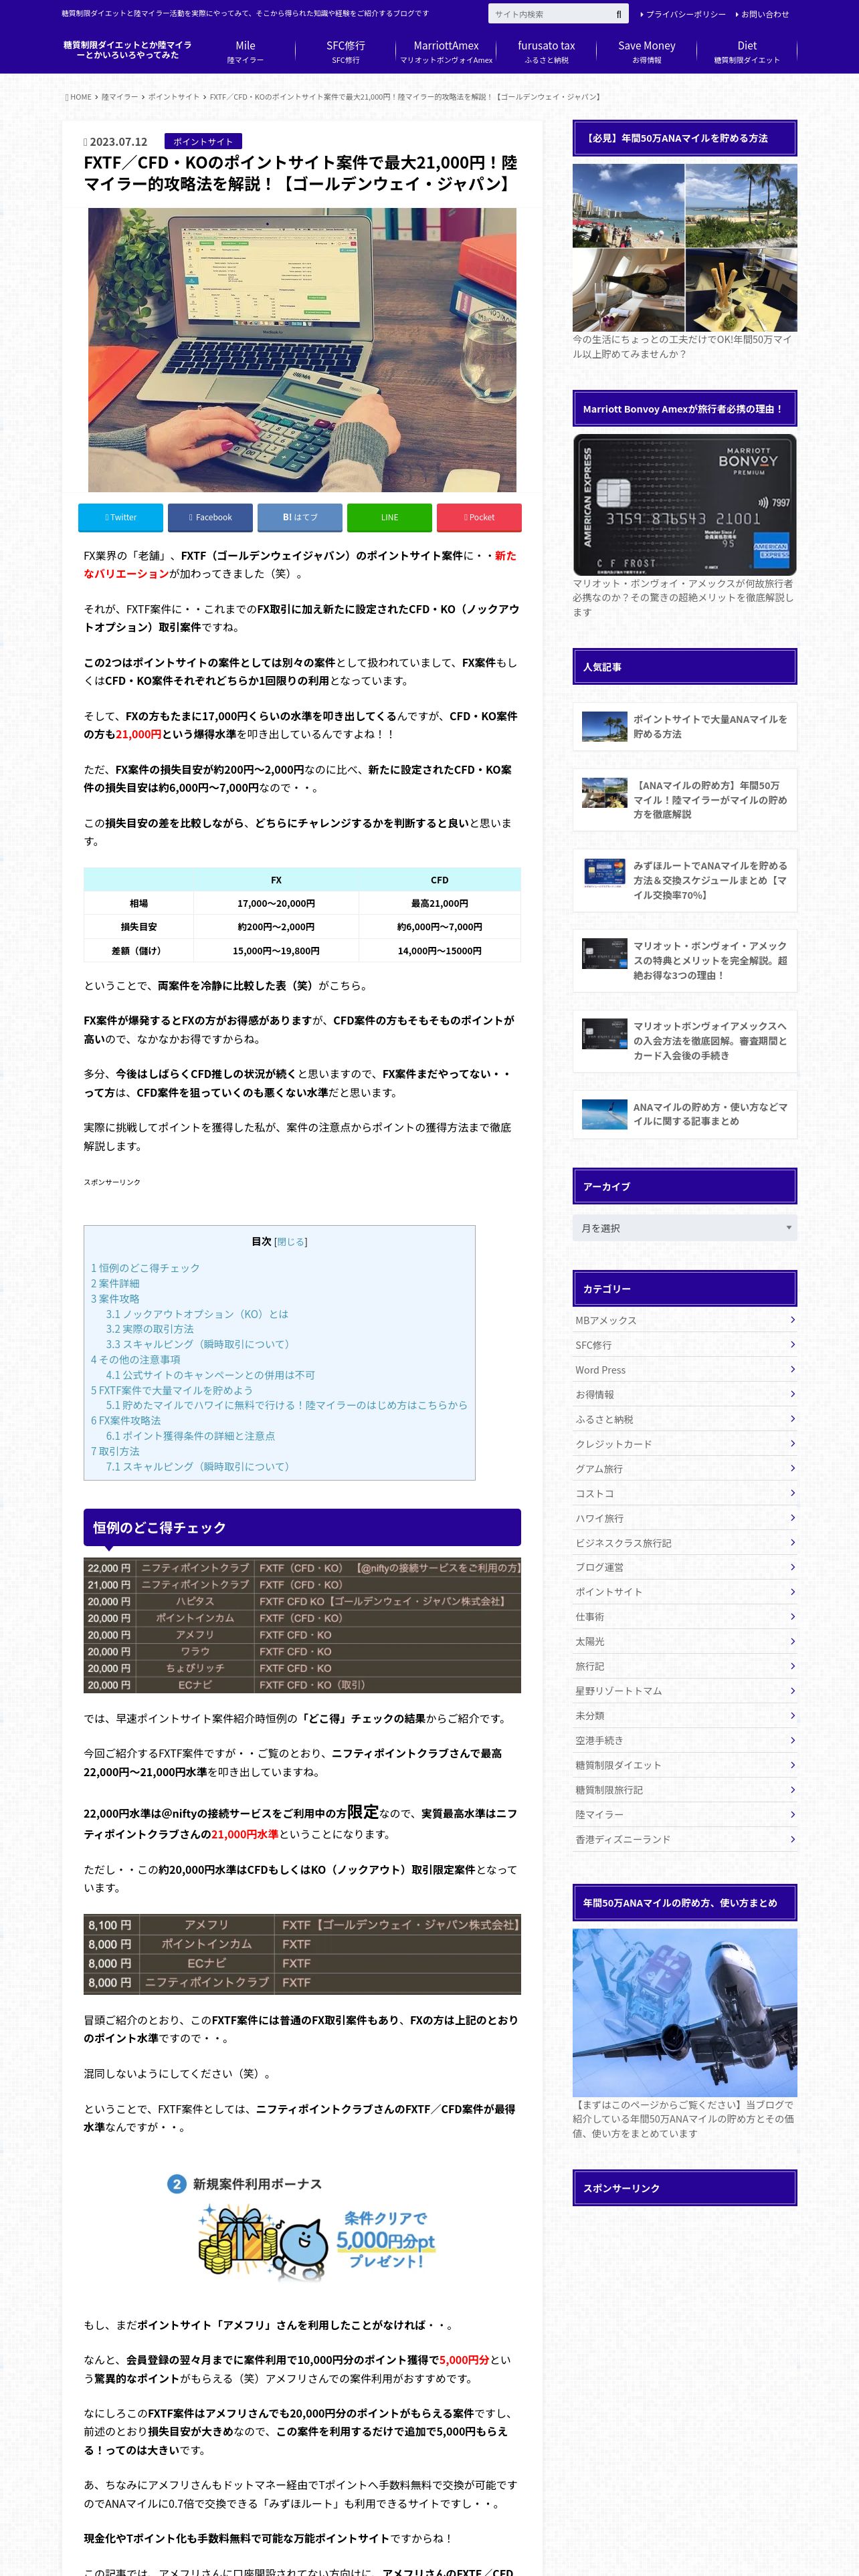Screen dimensions: 859x2576
Task: Jump to 7 取引方法 section
Action: [115, 1451]
